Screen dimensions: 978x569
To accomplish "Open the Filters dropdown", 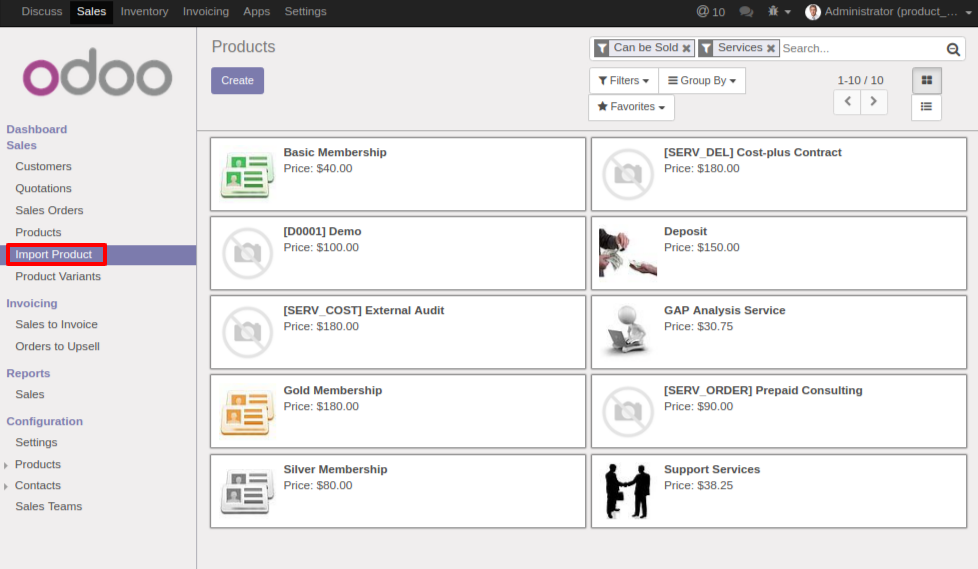I will pos(624,81).
